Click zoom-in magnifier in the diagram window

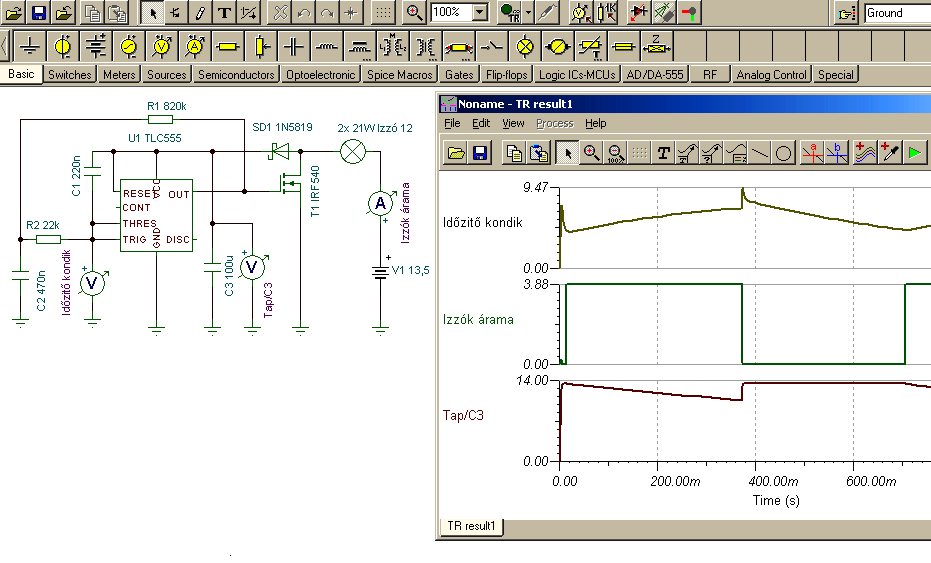pyautogui.click(x=591, y=153)
